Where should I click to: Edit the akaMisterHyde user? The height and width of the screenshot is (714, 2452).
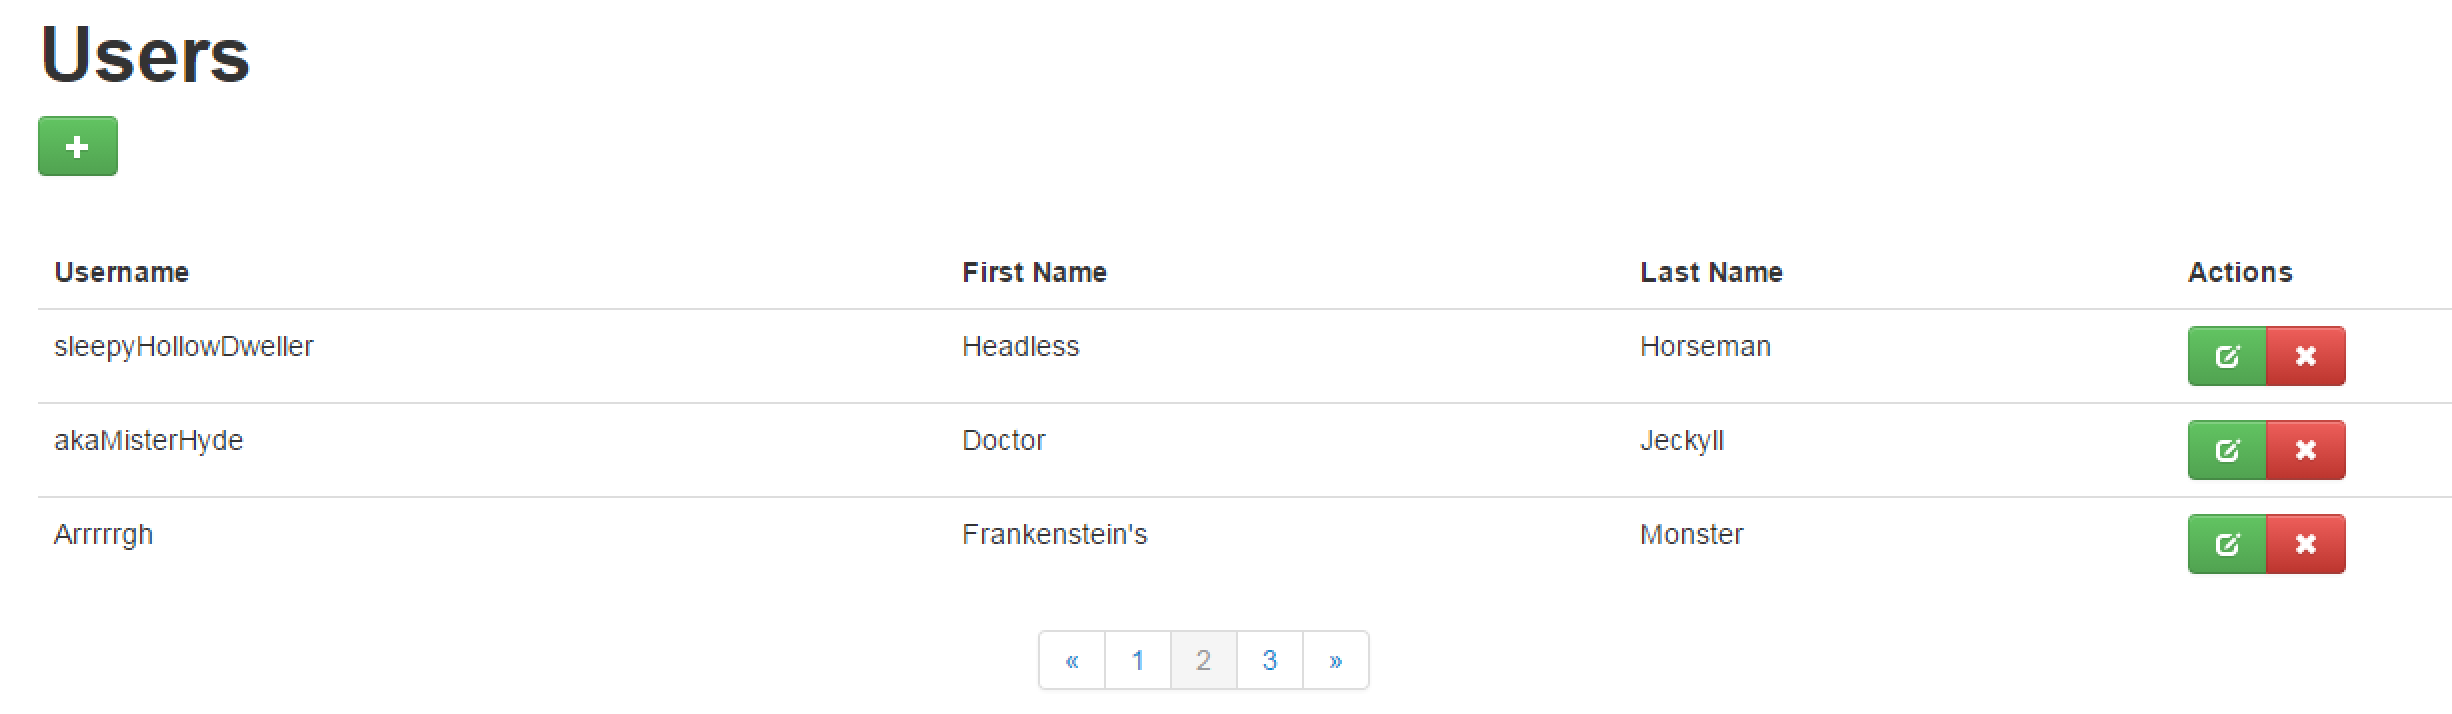click(2227, 450)
